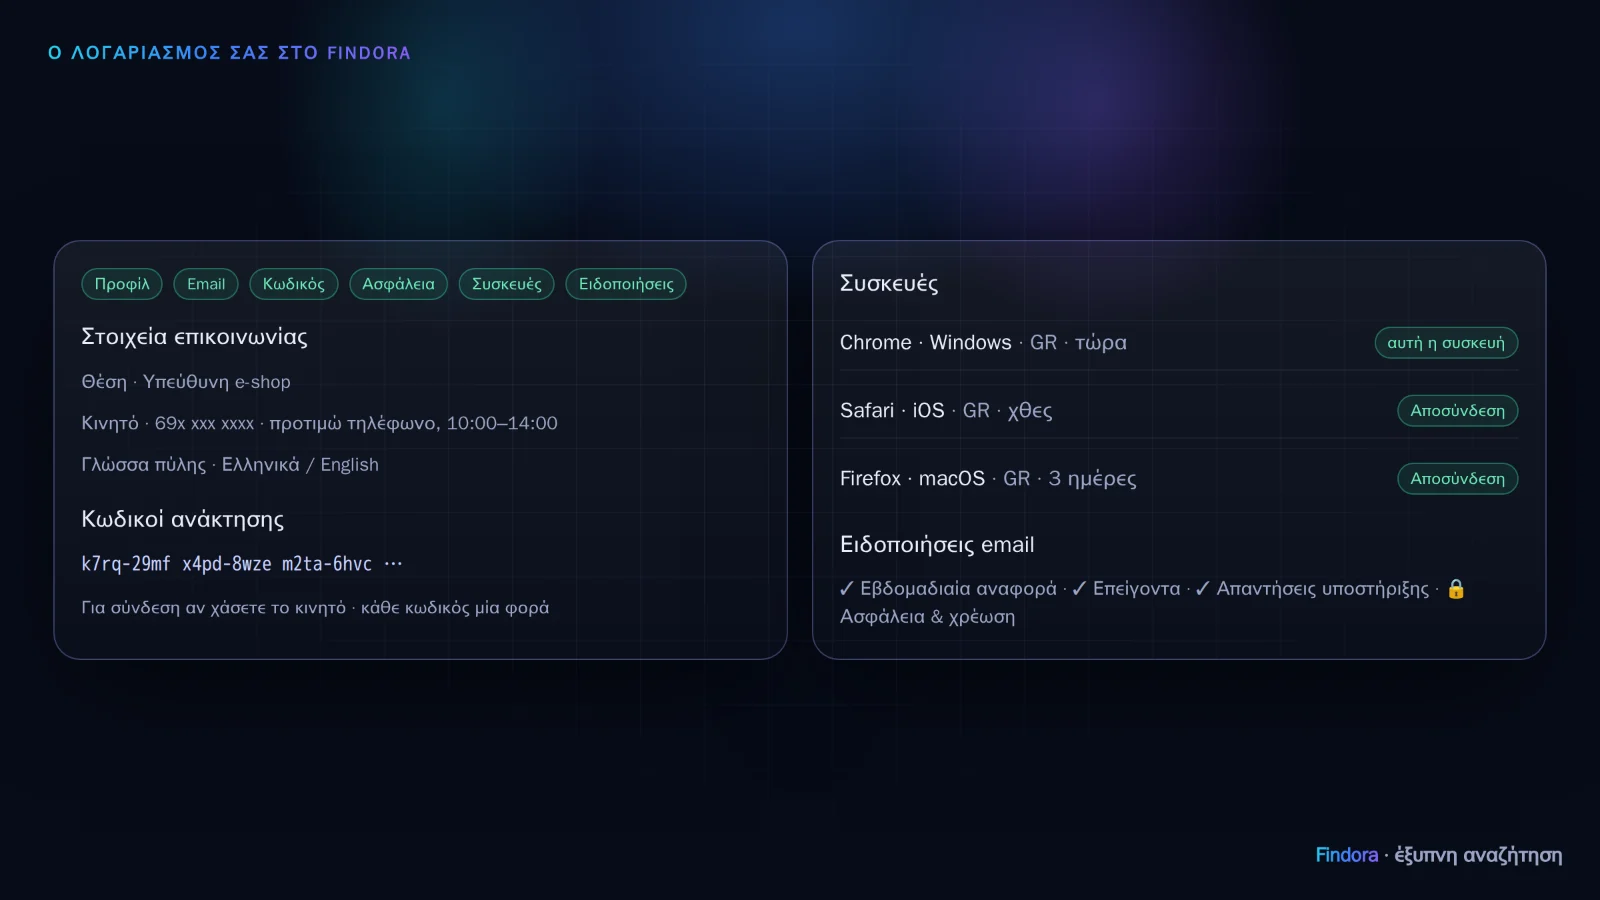Click the 'Γλώσσα πύλης' language line
Image resolution: width=1600 pixels, height=900 pixels.
[230, 465]
